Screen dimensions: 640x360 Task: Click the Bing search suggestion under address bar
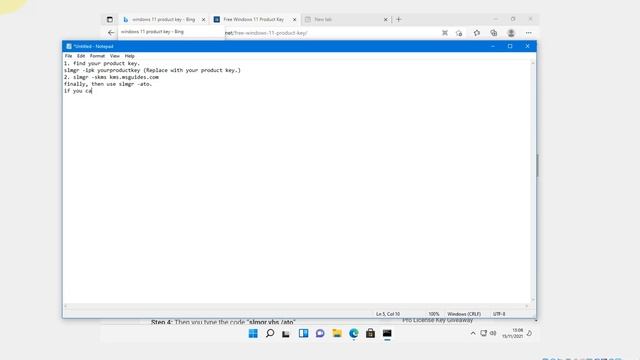click(171, 32)
